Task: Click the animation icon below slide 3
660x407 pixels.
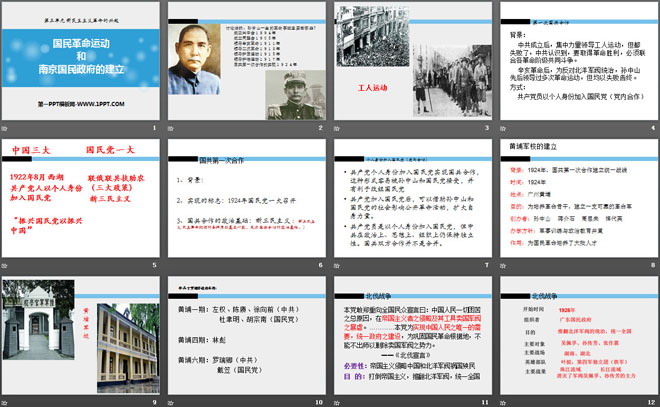Action: [338, 129]
